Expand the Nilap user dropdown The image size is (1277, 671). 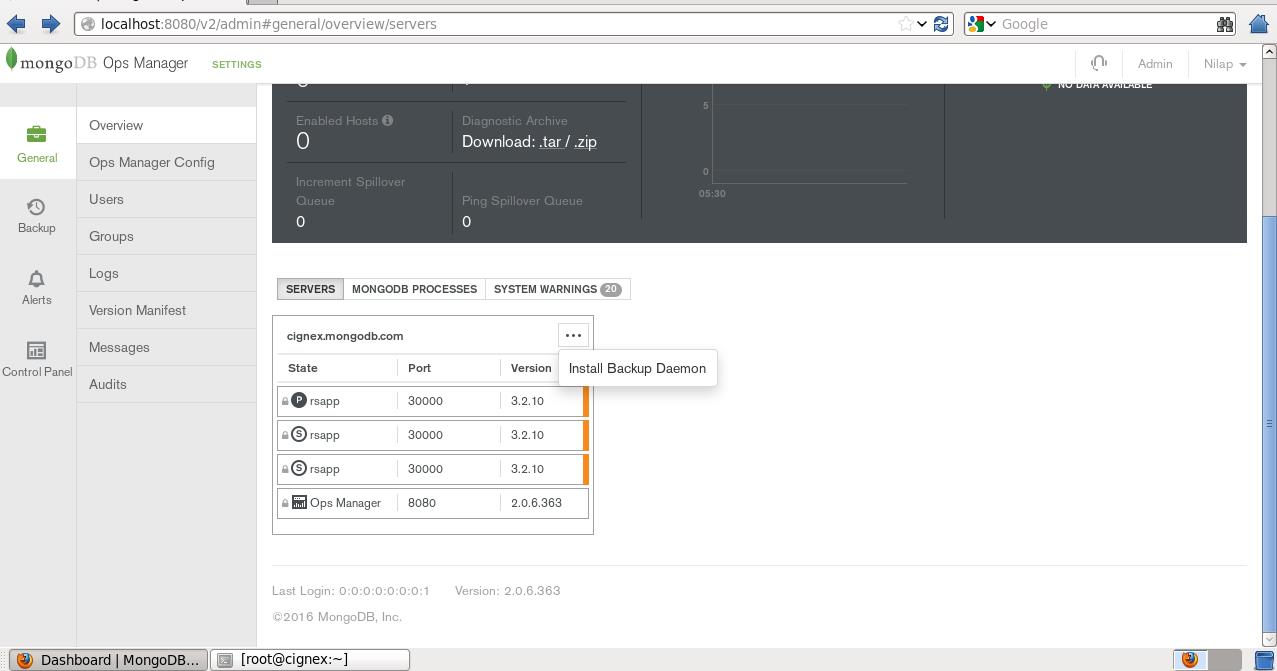[x=1222, y=63]
